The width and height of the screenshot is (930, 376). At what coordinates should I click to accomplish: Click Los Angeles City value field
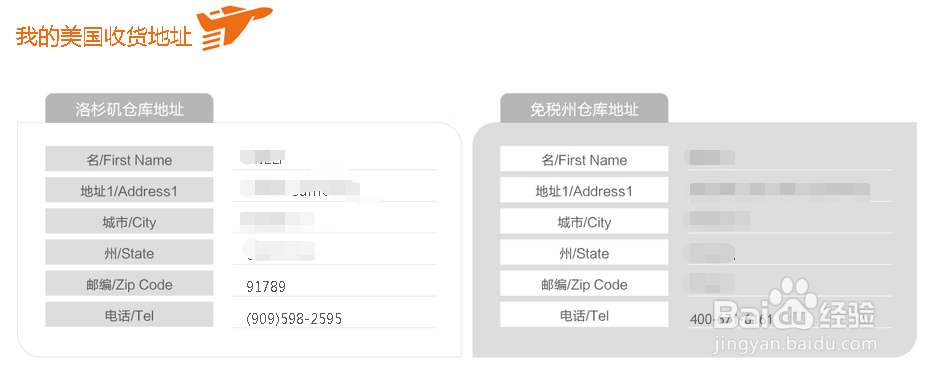point(335,221)
